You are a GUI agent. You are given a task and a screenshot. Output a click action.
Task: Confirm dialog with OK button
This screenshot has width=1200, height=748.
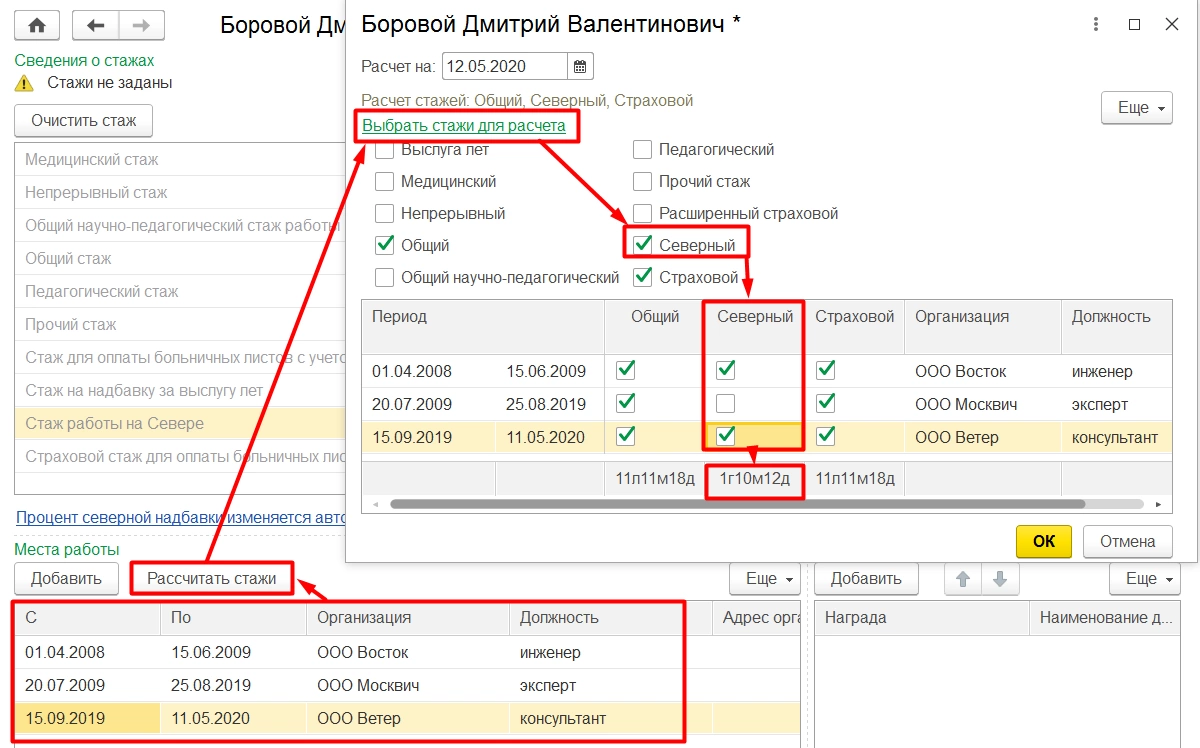click(x=1044, y=541)
